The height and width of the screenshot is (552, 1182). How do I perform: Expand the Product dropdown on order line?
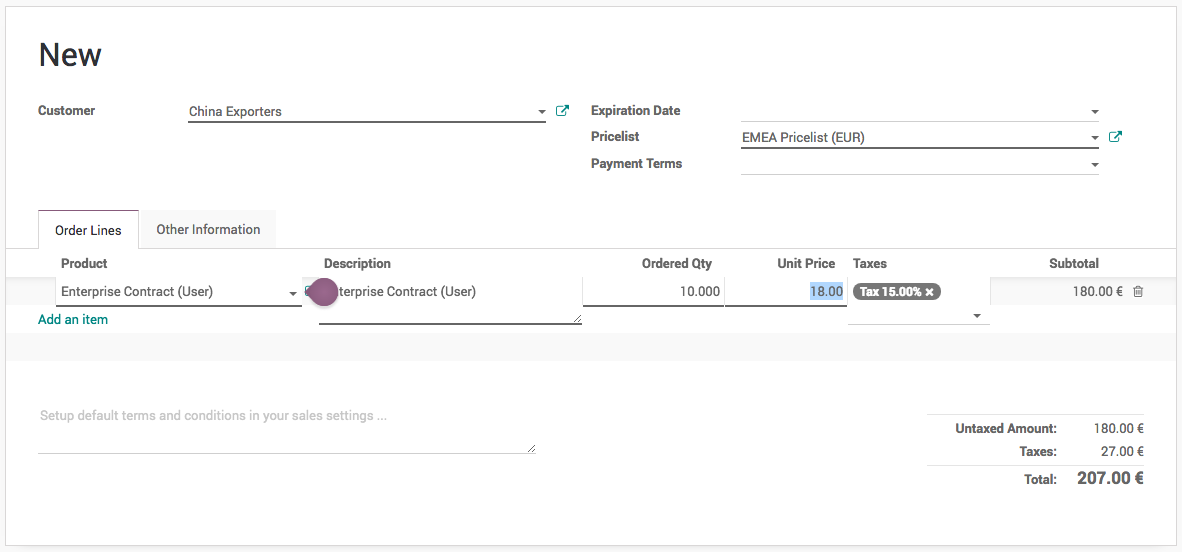[x=293, y=293]
